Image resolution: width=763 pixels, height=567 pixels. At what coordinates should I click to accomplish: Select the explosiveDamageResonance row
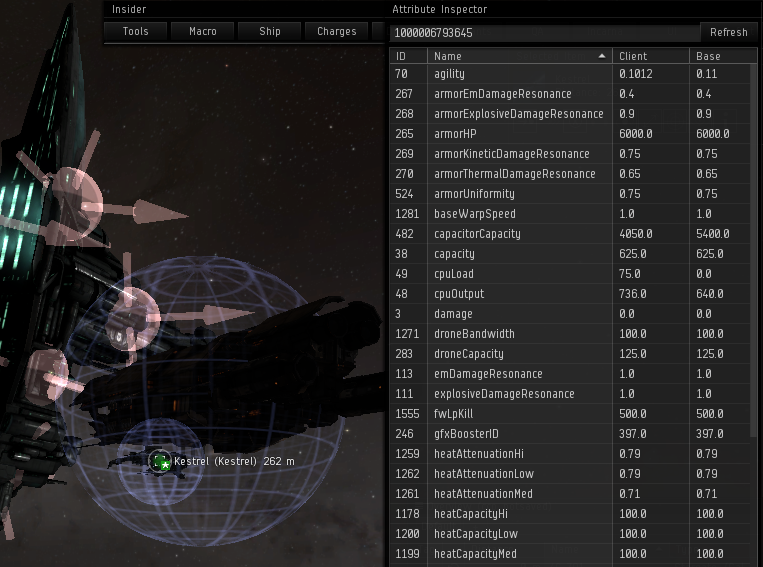(x=570, y=393)
